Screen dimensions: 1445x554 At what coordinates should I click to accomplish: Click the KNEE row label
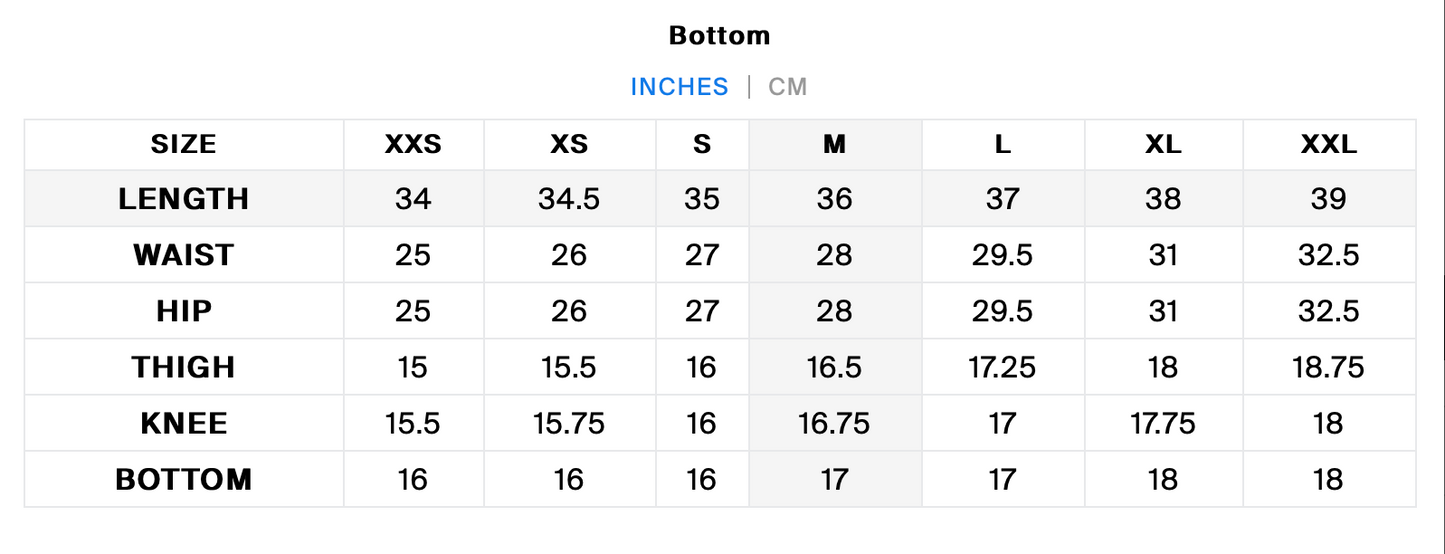click(x=184, y=423)
